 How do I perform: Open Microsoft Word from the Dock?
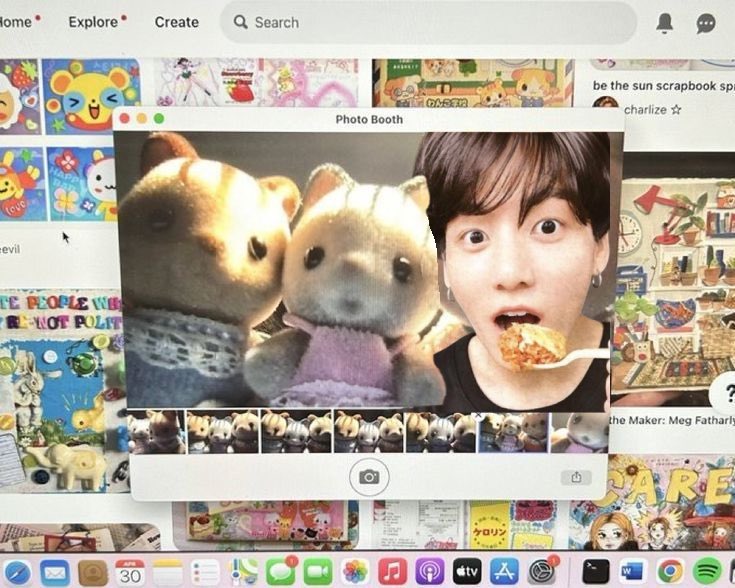633,573
